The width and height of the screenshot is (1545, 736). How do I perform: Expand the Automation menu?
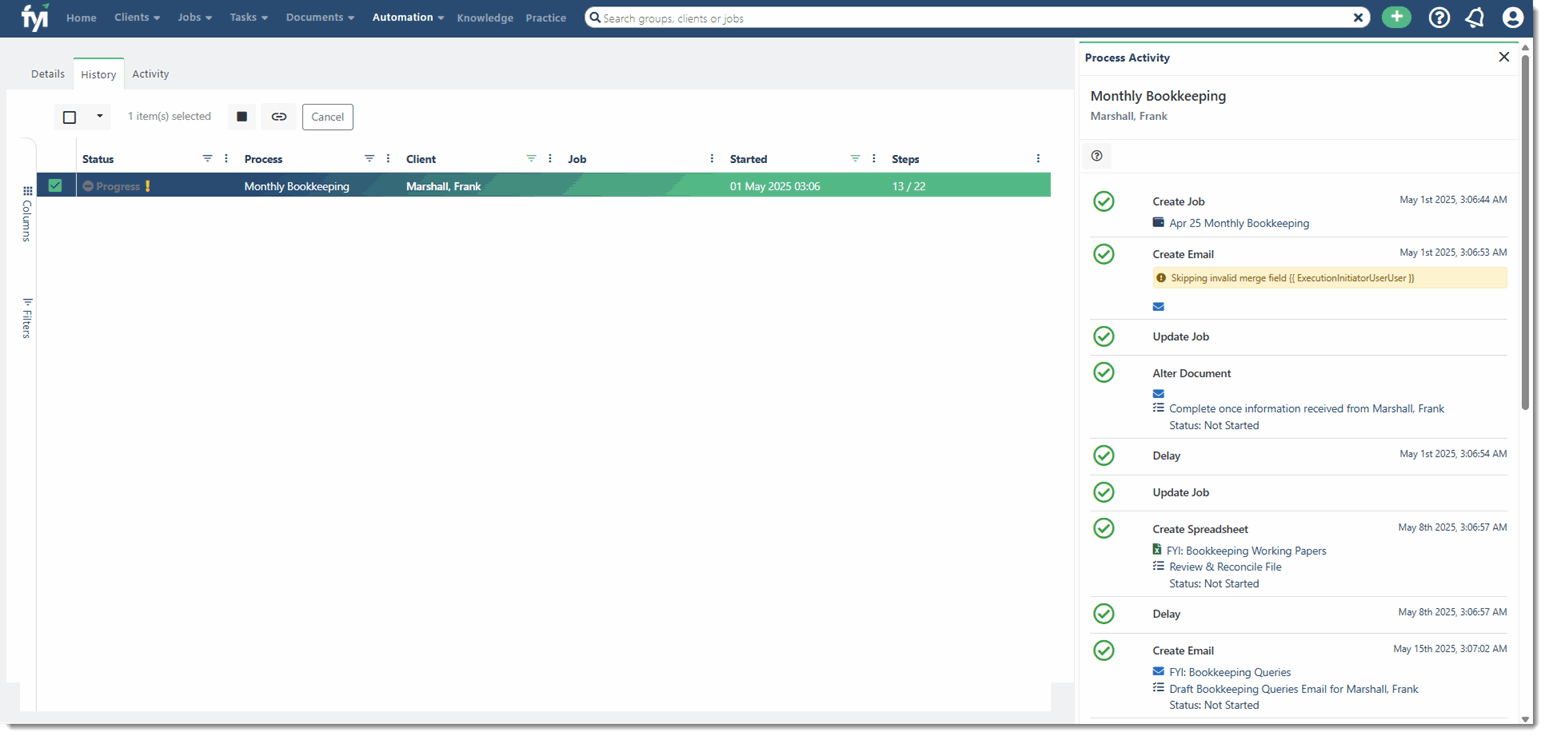click(408, 18)
